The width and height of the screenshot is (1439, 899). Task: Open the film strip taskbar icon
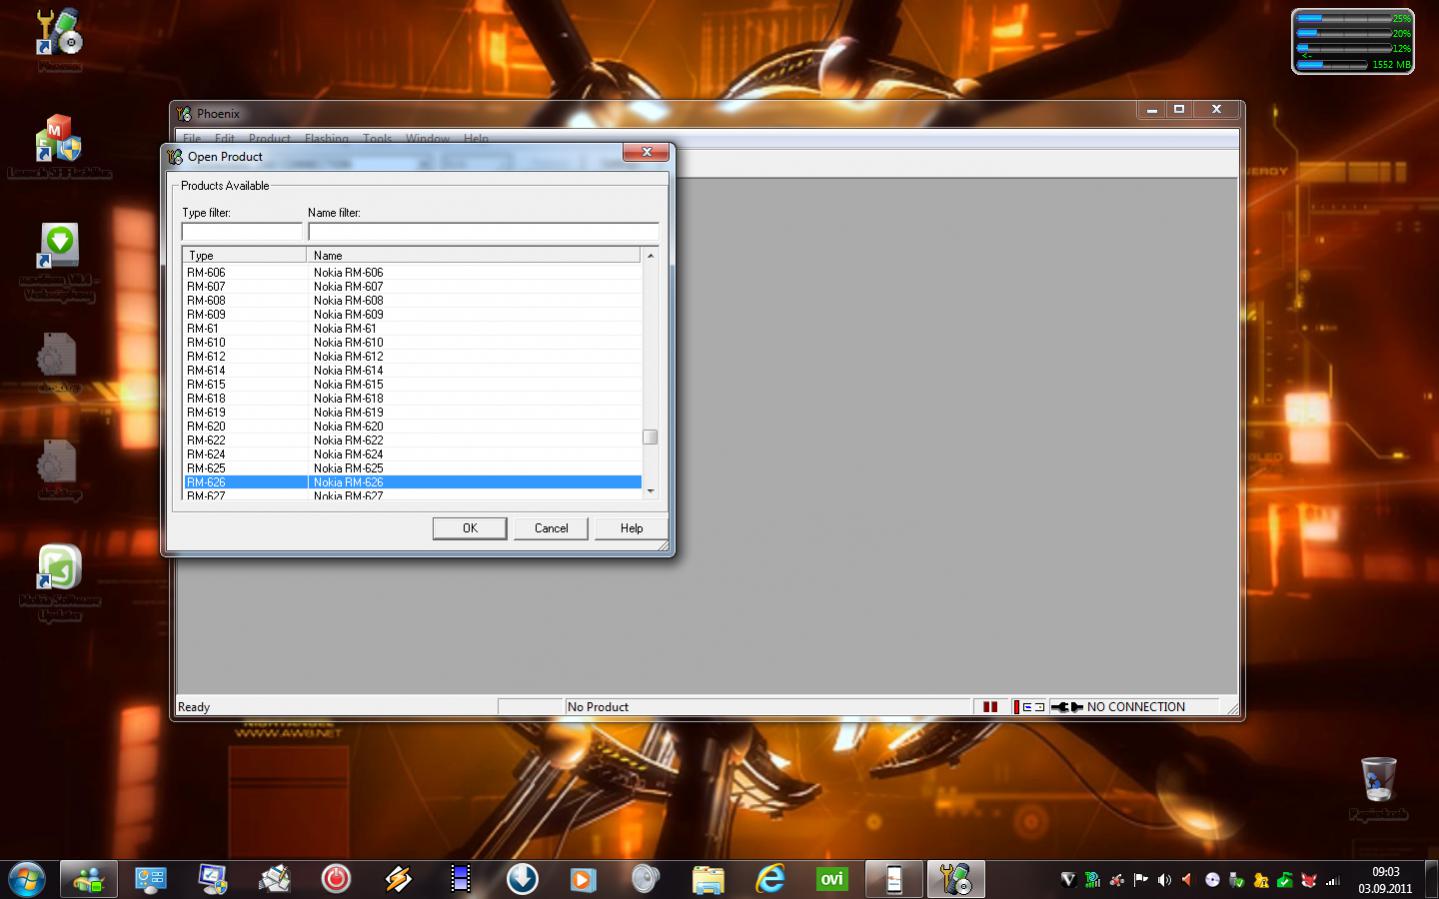460,879
